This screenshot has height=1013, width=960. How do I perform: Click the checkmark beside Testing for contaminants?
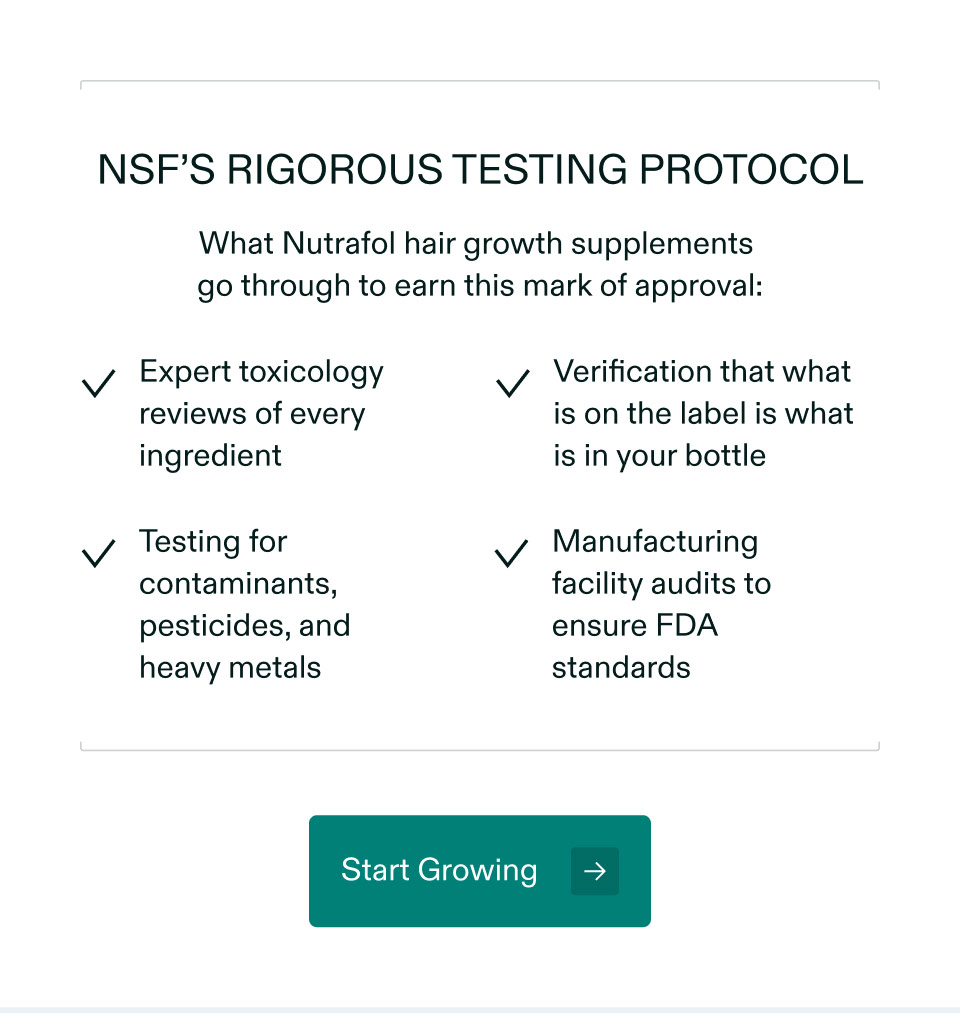tap(98, 551)
